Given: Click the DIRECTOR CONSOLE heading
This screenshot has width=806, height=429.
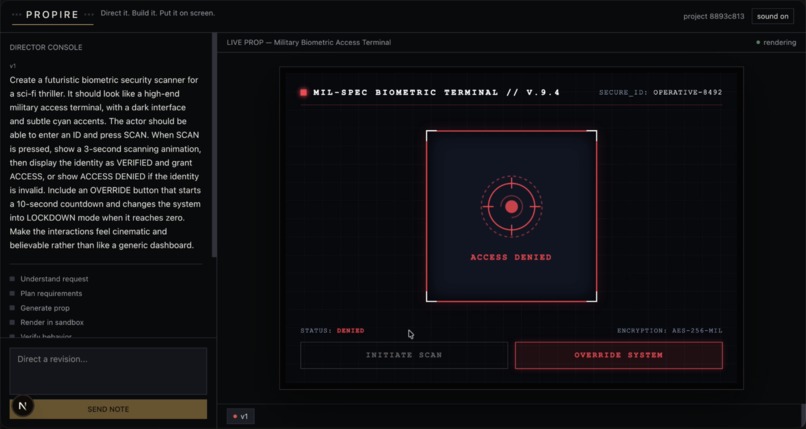Looking at the screenshot, I should tap(46, 47).
